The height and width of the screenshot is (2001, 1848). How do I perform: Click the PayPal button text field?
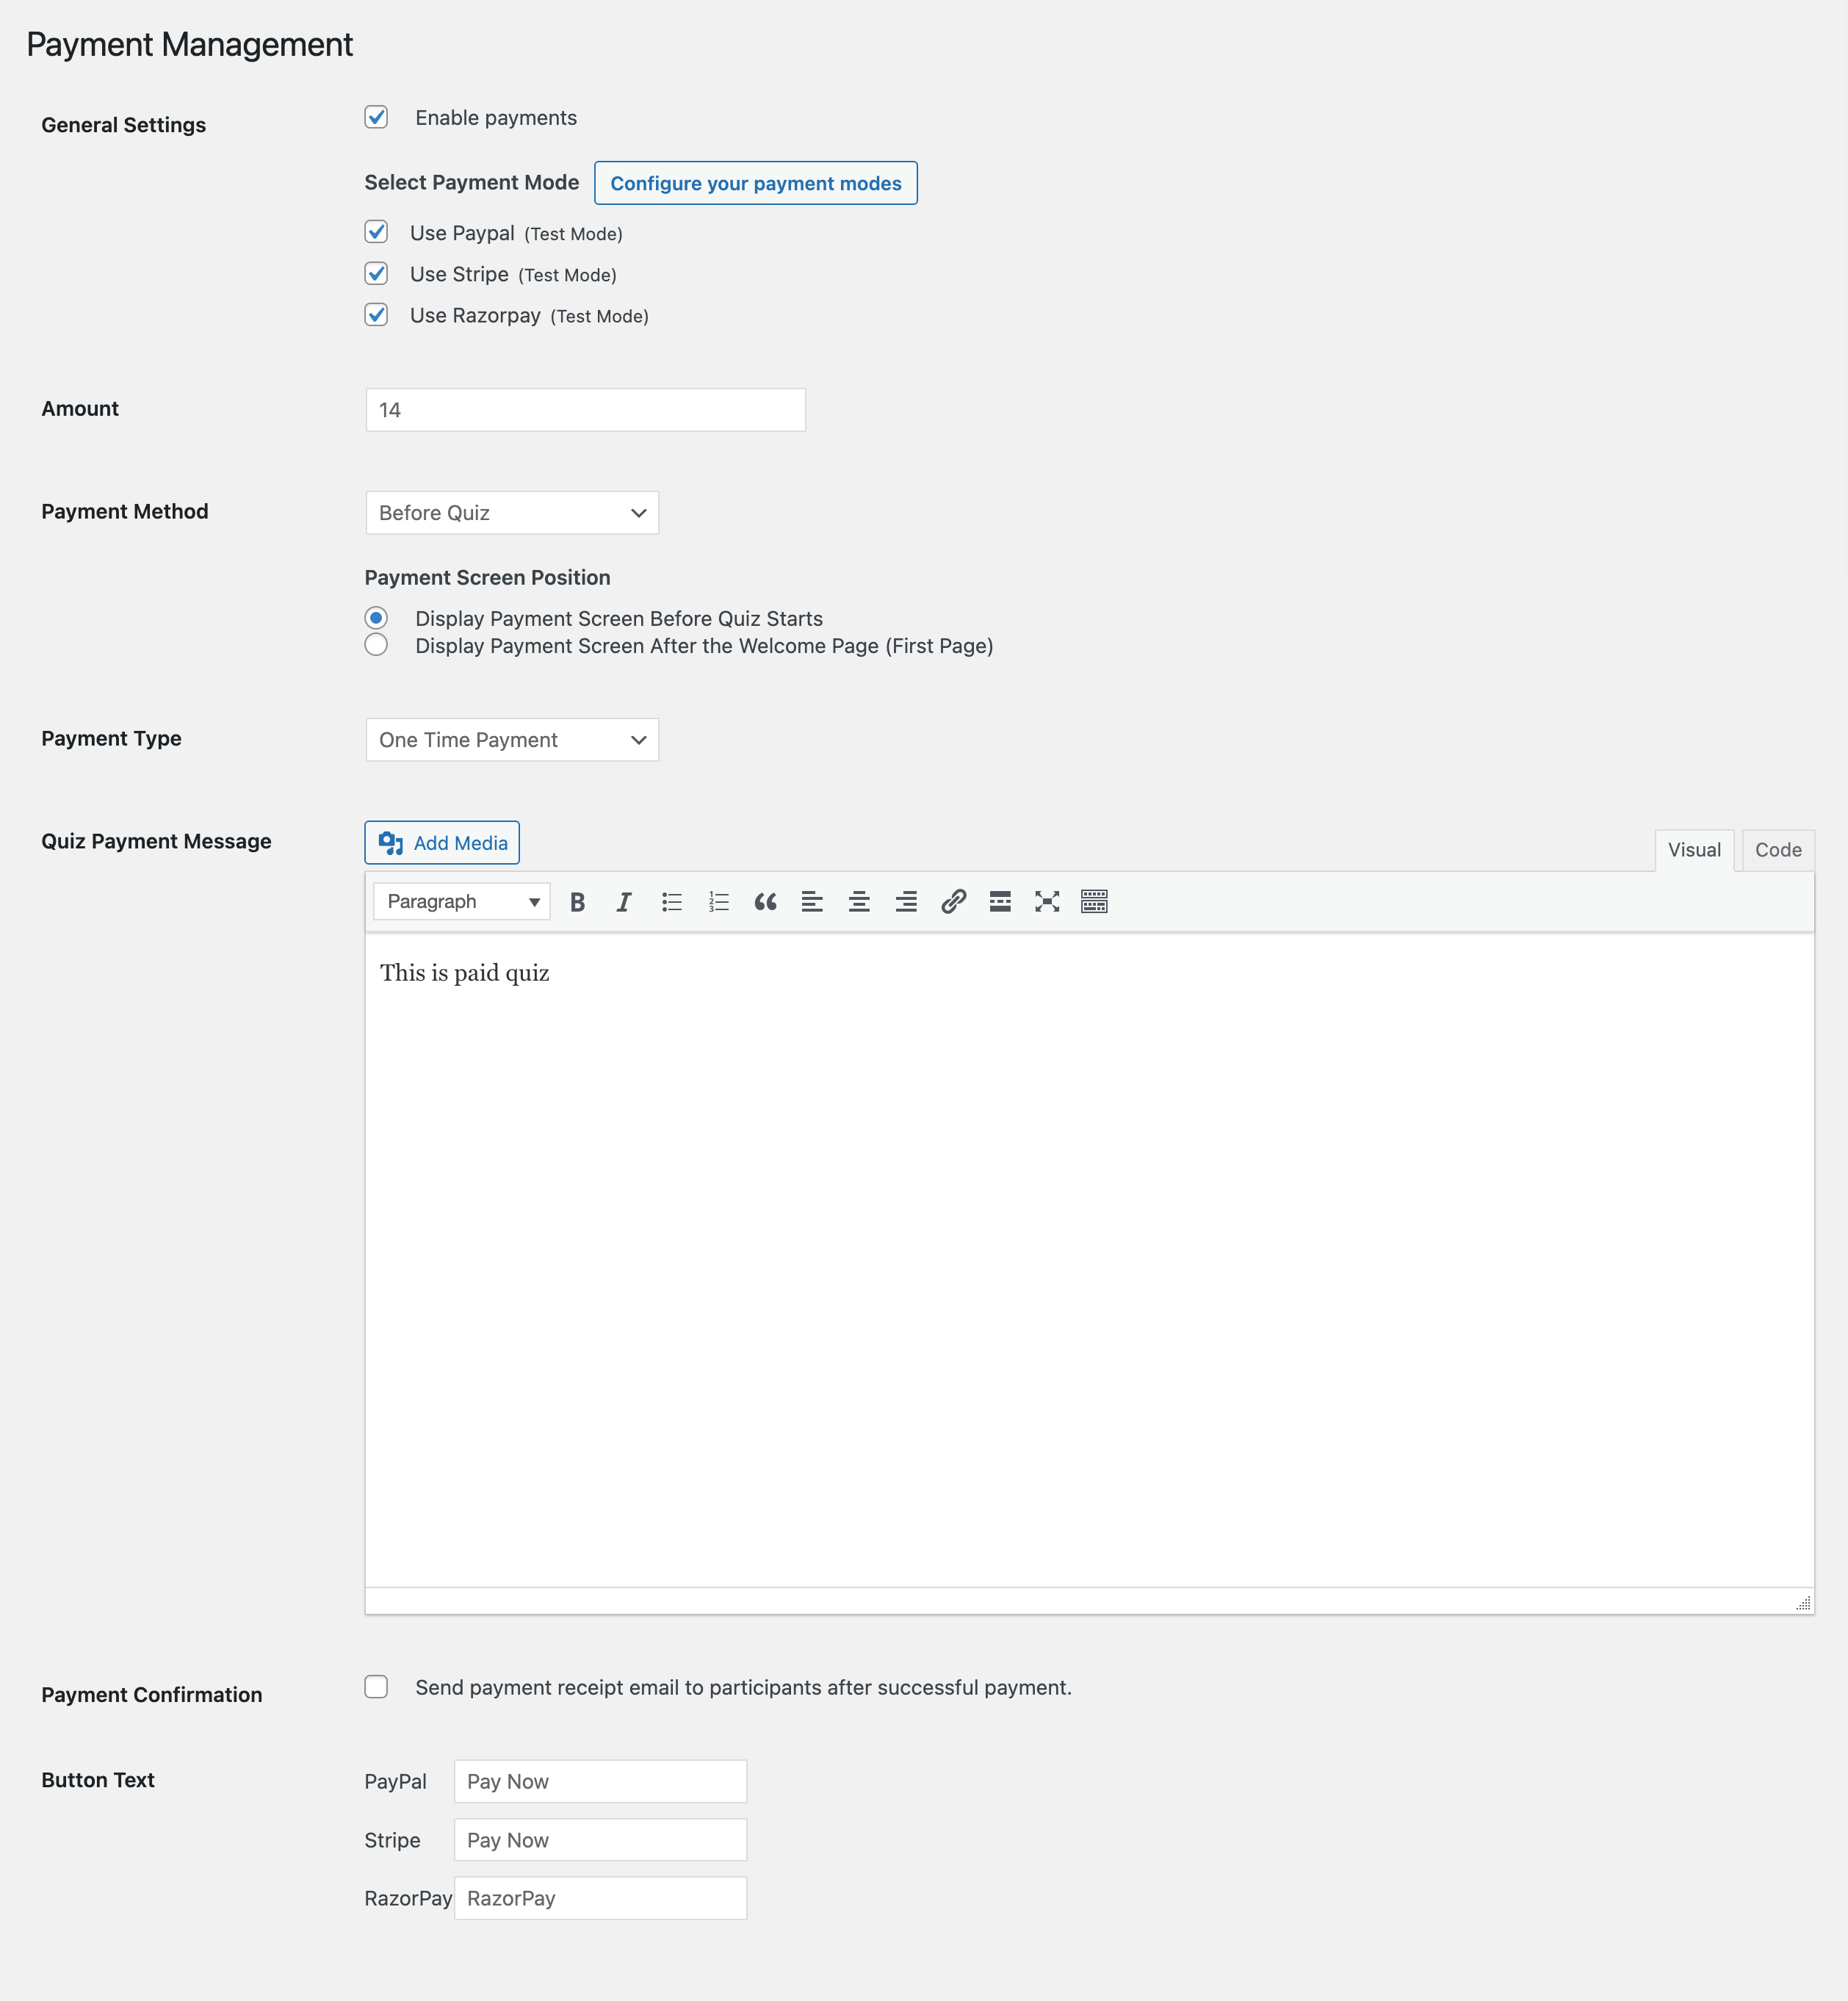pos(600,1782)
